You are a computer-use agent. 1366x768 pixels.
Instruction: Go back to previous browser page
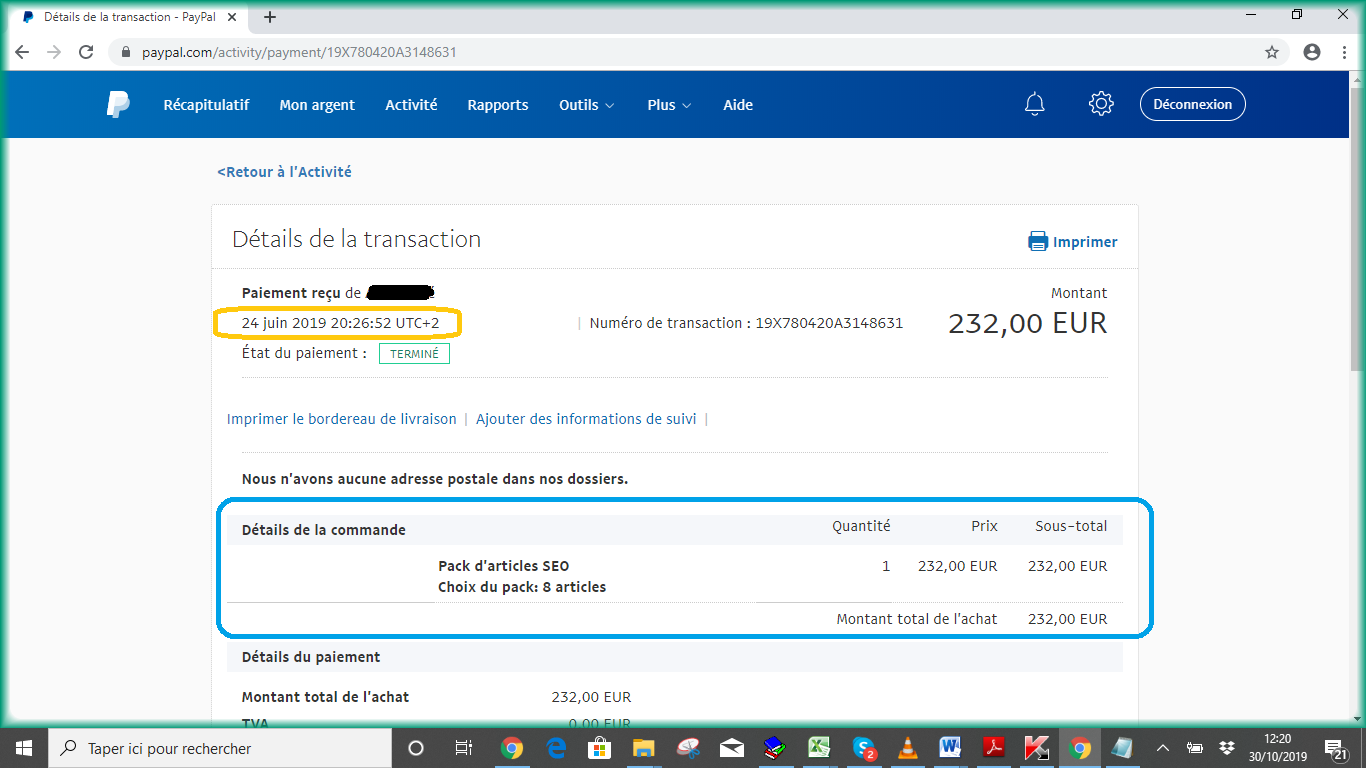point(22,52)
